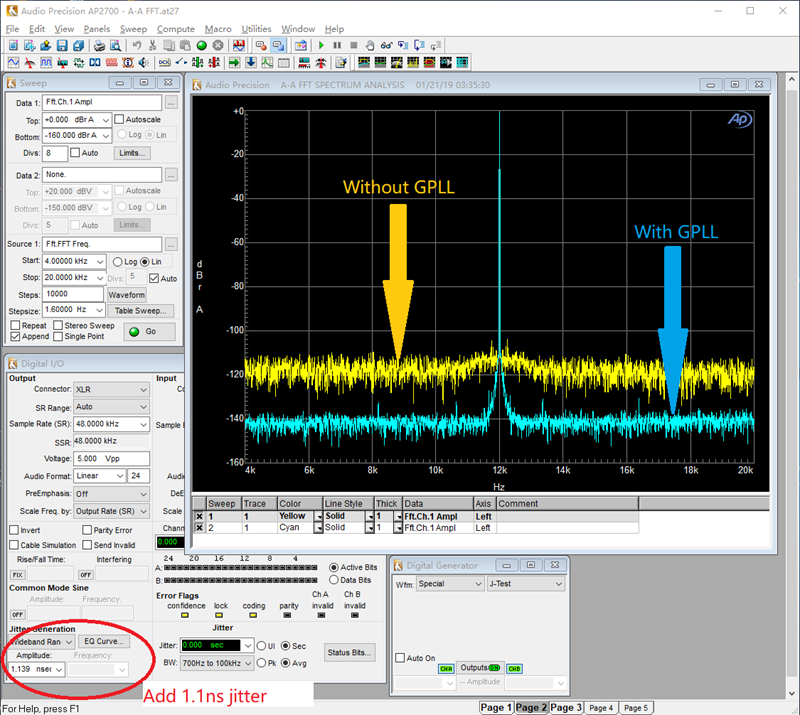
Task: Open the Compute menu
Action: tap(176, 29)
